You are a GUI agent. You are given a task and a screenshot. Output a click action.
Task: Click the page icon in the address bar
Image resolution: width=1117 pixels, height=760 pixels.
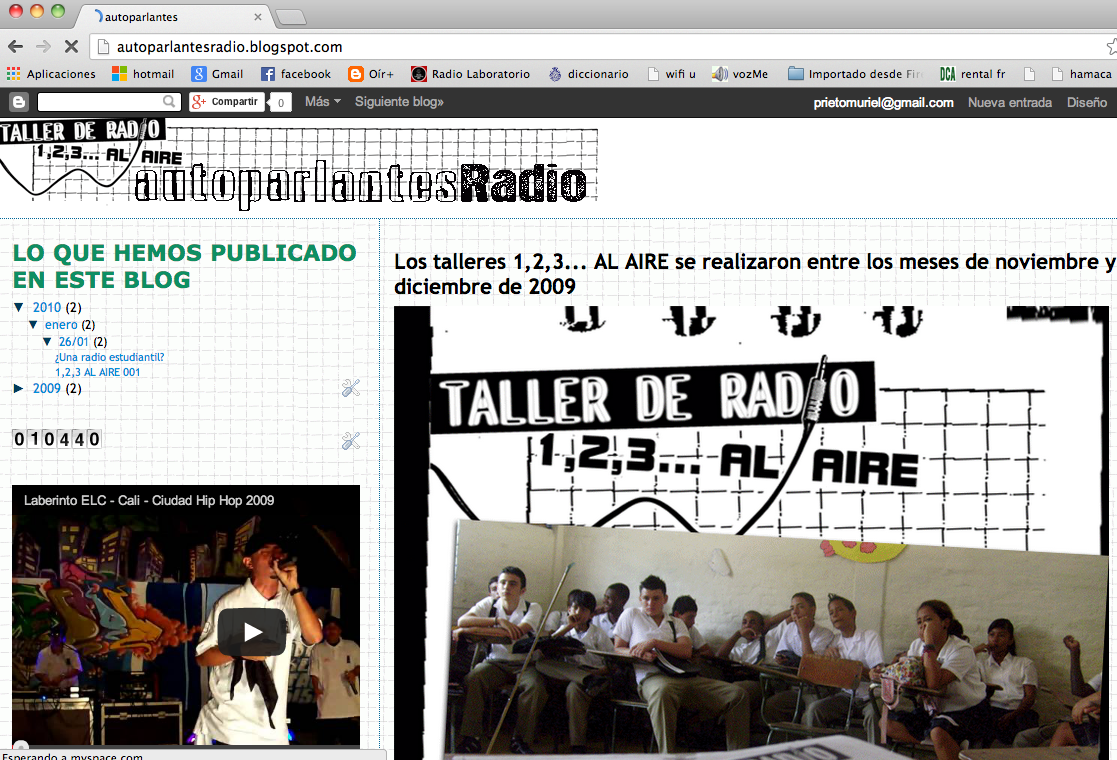[103, 47]
